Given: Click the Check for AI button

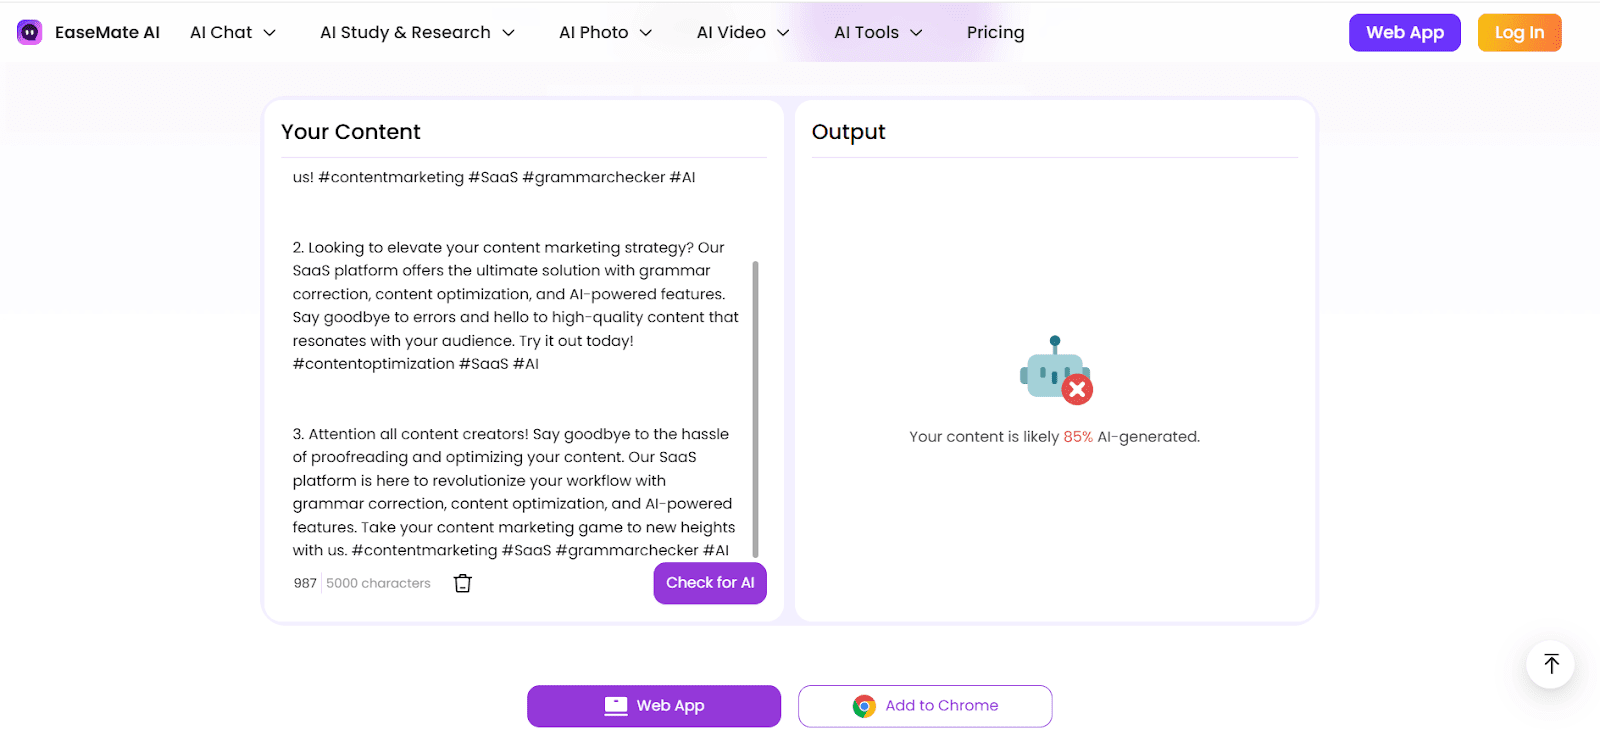Looking at the screenshot, I should click(709, 583).
